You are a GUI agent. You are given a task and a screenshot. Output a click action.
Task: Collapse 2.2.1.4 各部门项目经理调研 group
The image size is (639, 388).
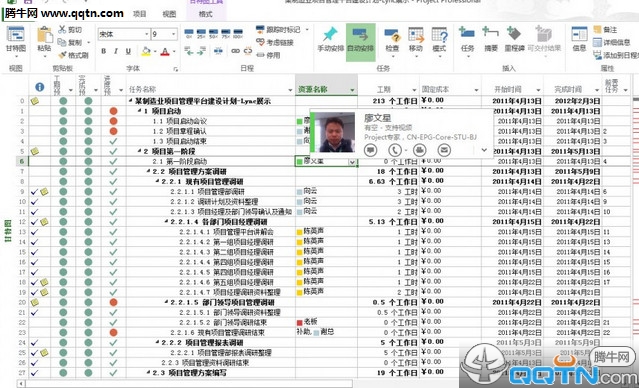(x=166, y=222)
